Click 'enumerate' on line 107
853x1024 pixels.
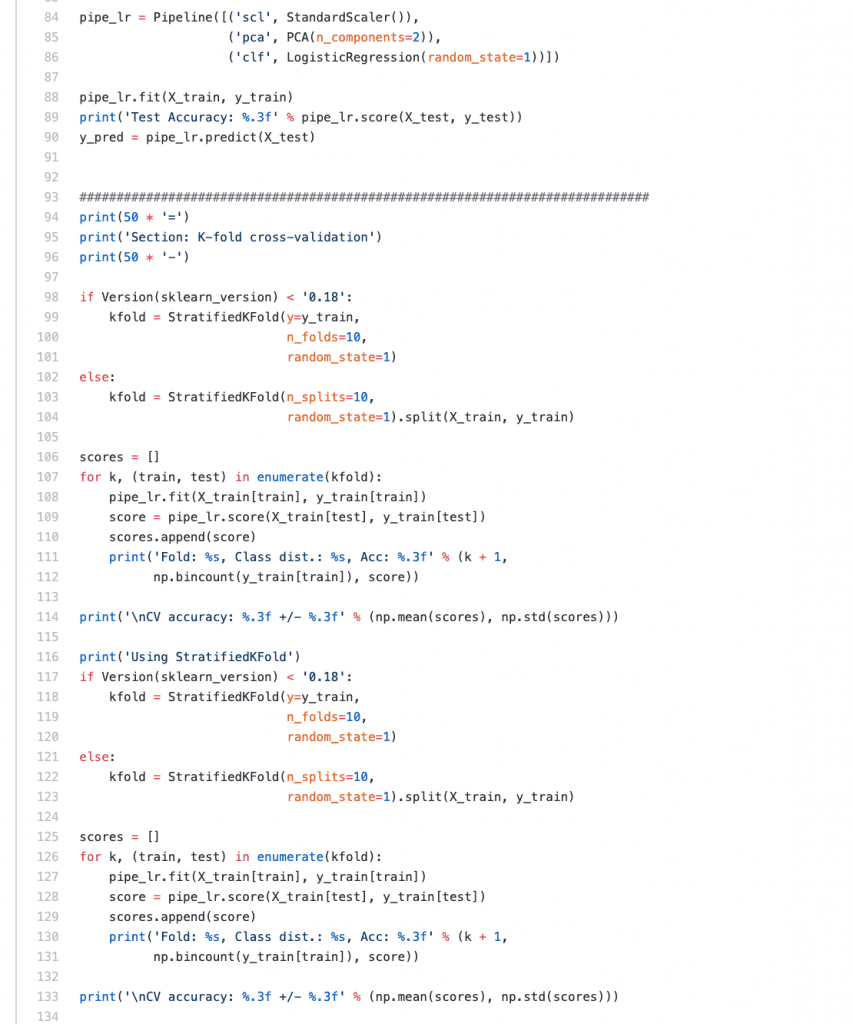point(290,477)
